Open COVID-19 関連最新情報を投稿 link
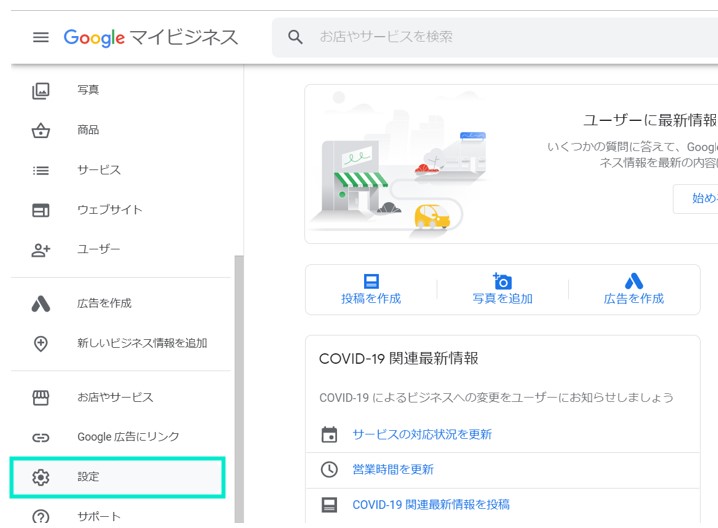Viewport: 718px width, 528px height. pos(431,505)
